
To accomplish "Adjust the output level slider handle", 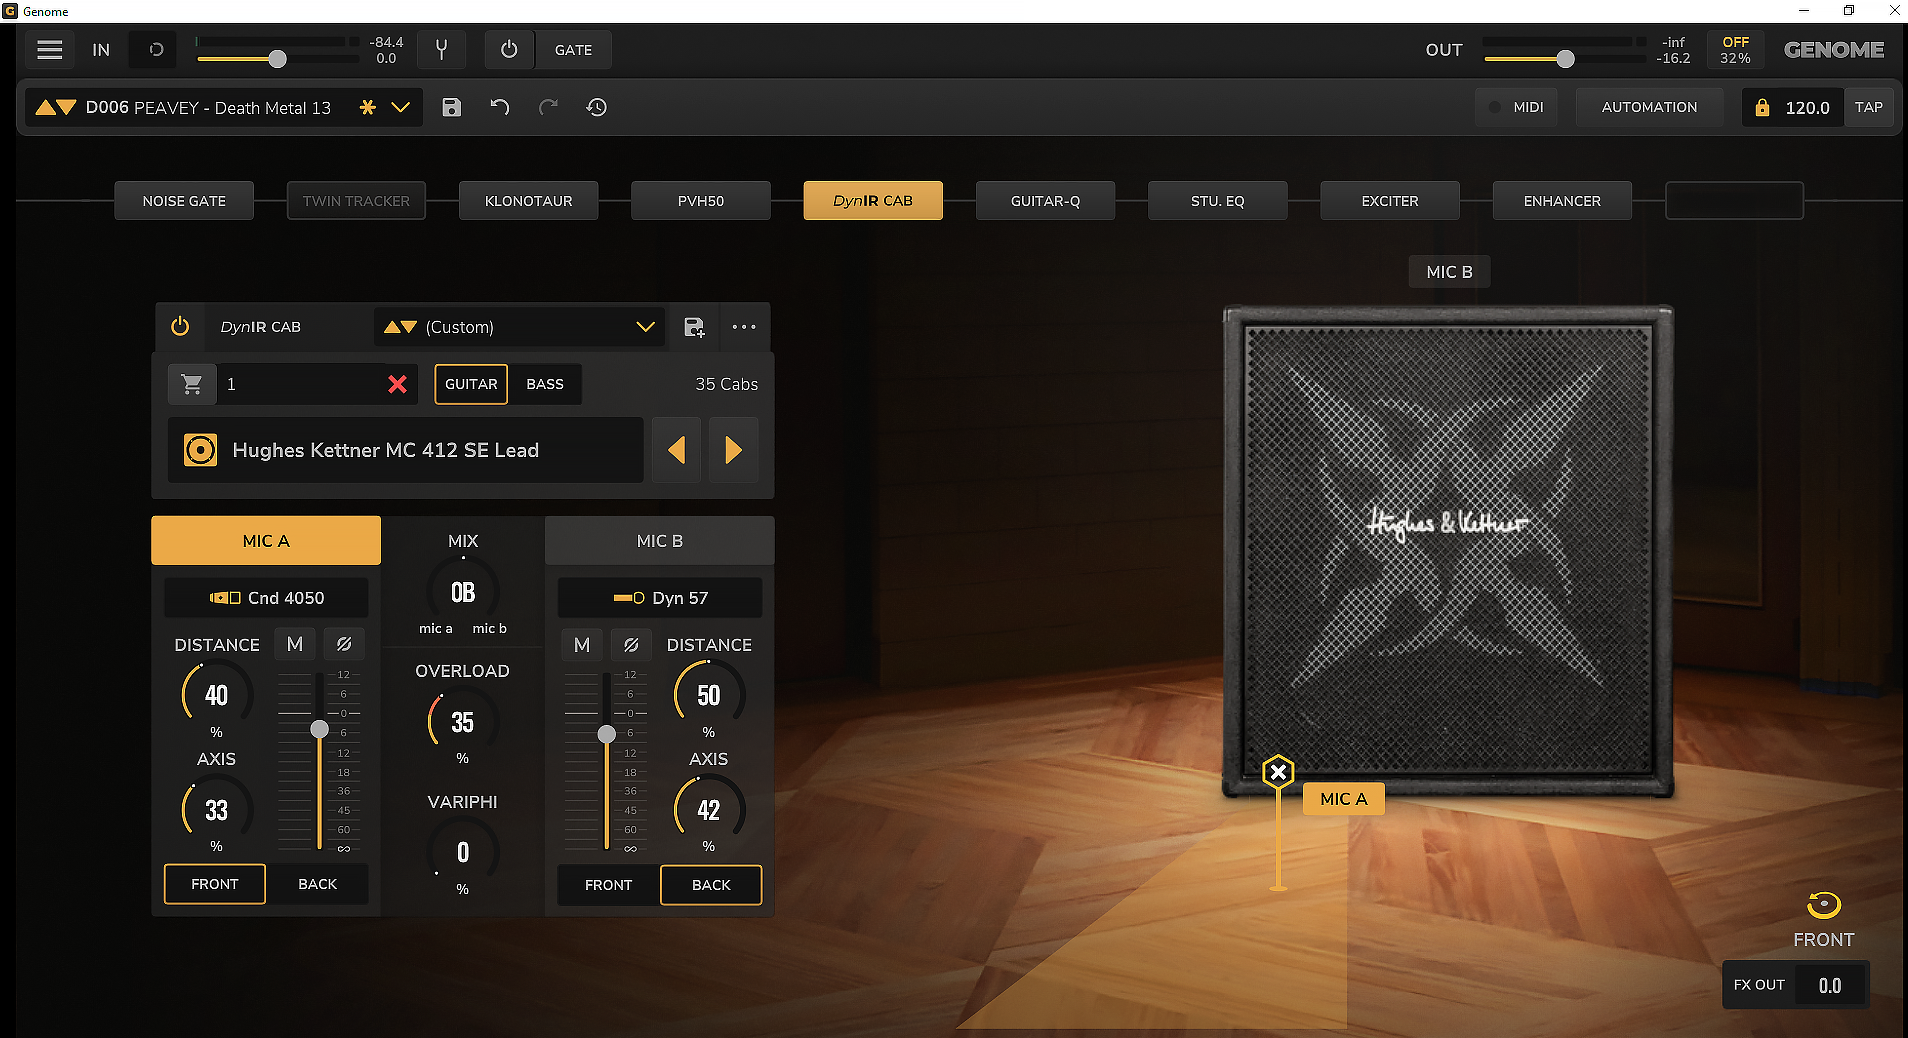I will point(1566,59).
